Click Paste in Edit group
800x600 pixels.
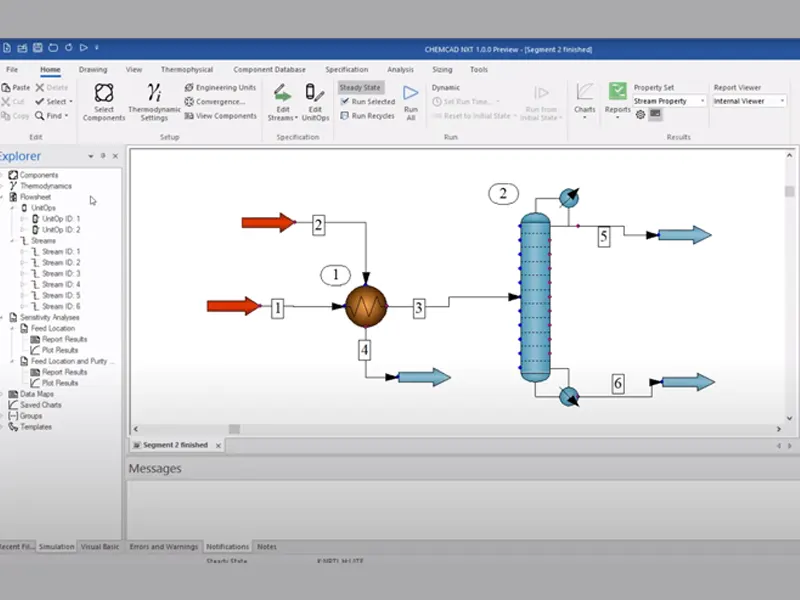point(16,88)
